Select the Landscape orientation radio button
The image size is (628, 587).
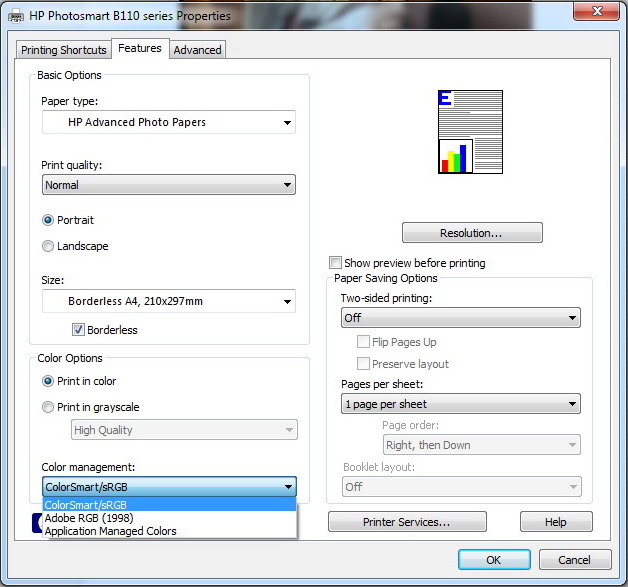[48, 246]
